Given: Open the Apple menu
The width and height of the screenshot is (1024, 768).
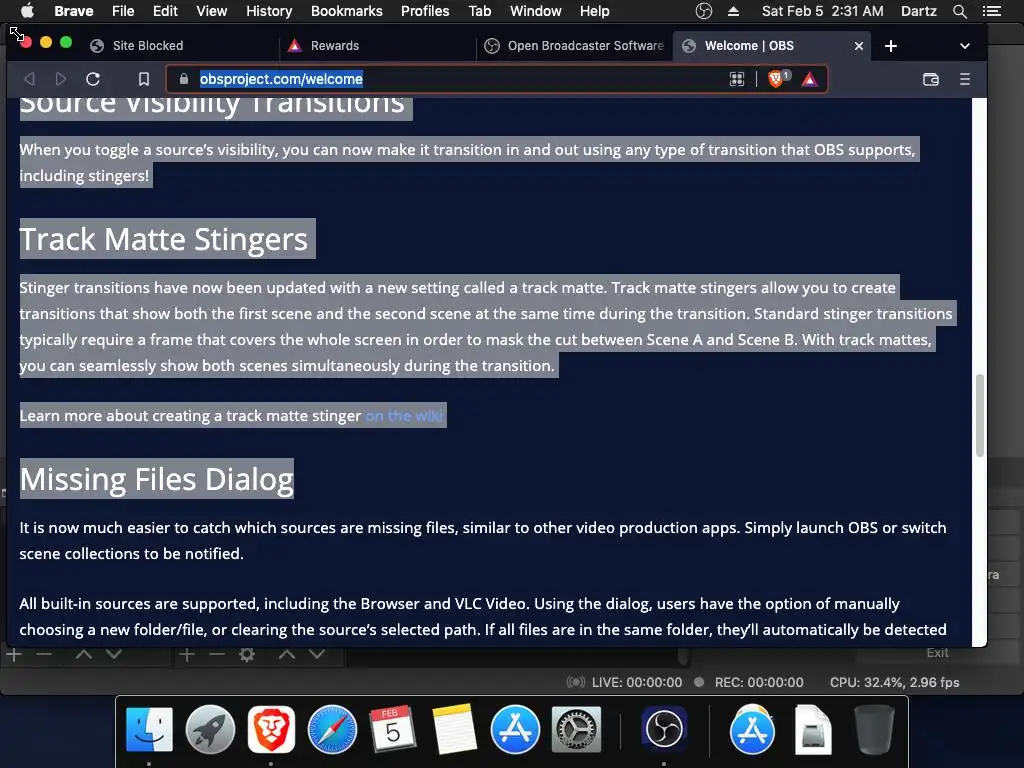Looking at the screenshot, I should pyautogui.click(x=27, y=11).
